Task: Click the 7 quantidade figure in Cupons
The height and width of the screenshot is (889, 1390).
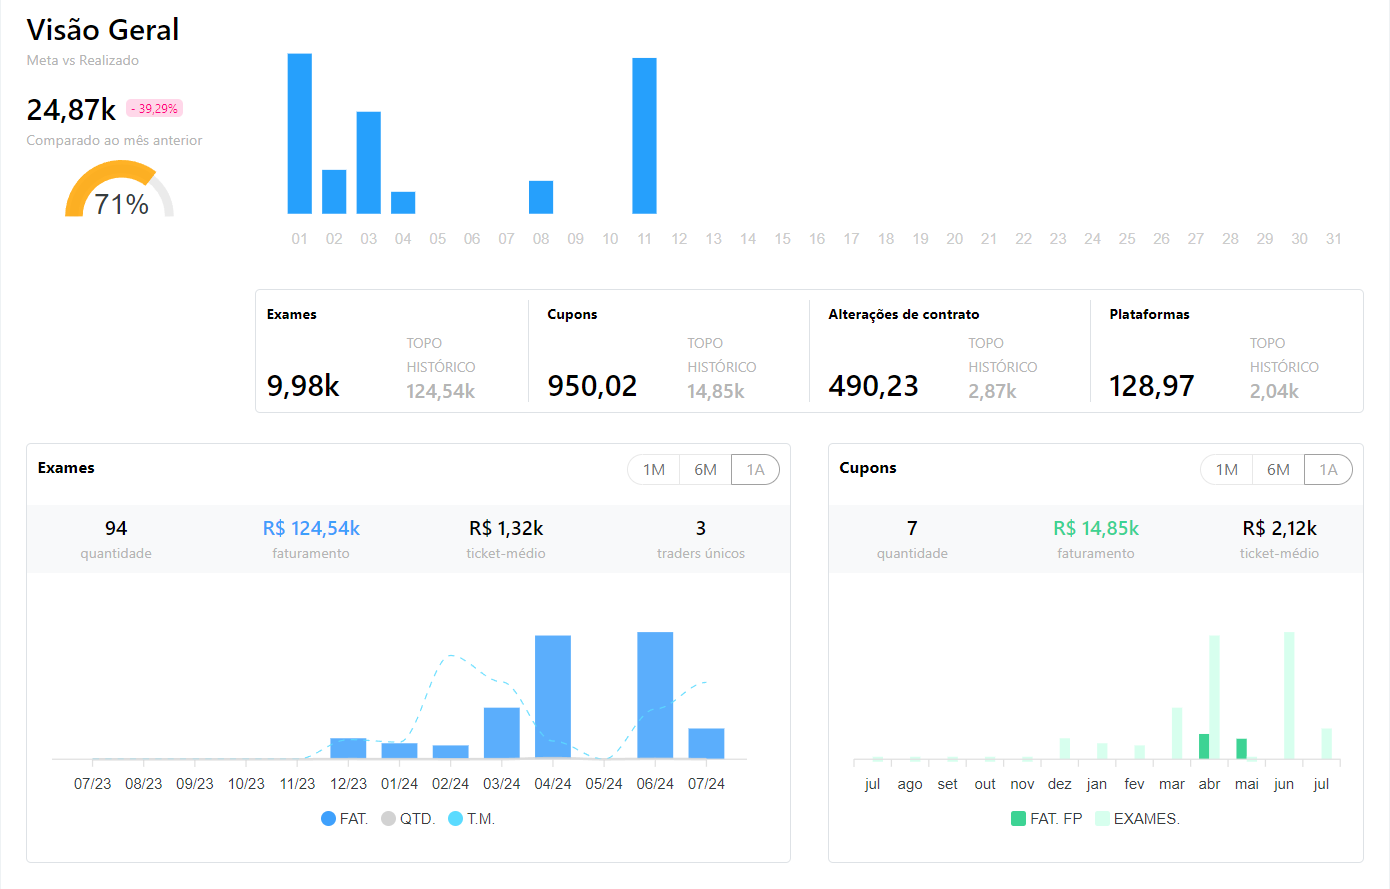Action: [x=912, y=528]
